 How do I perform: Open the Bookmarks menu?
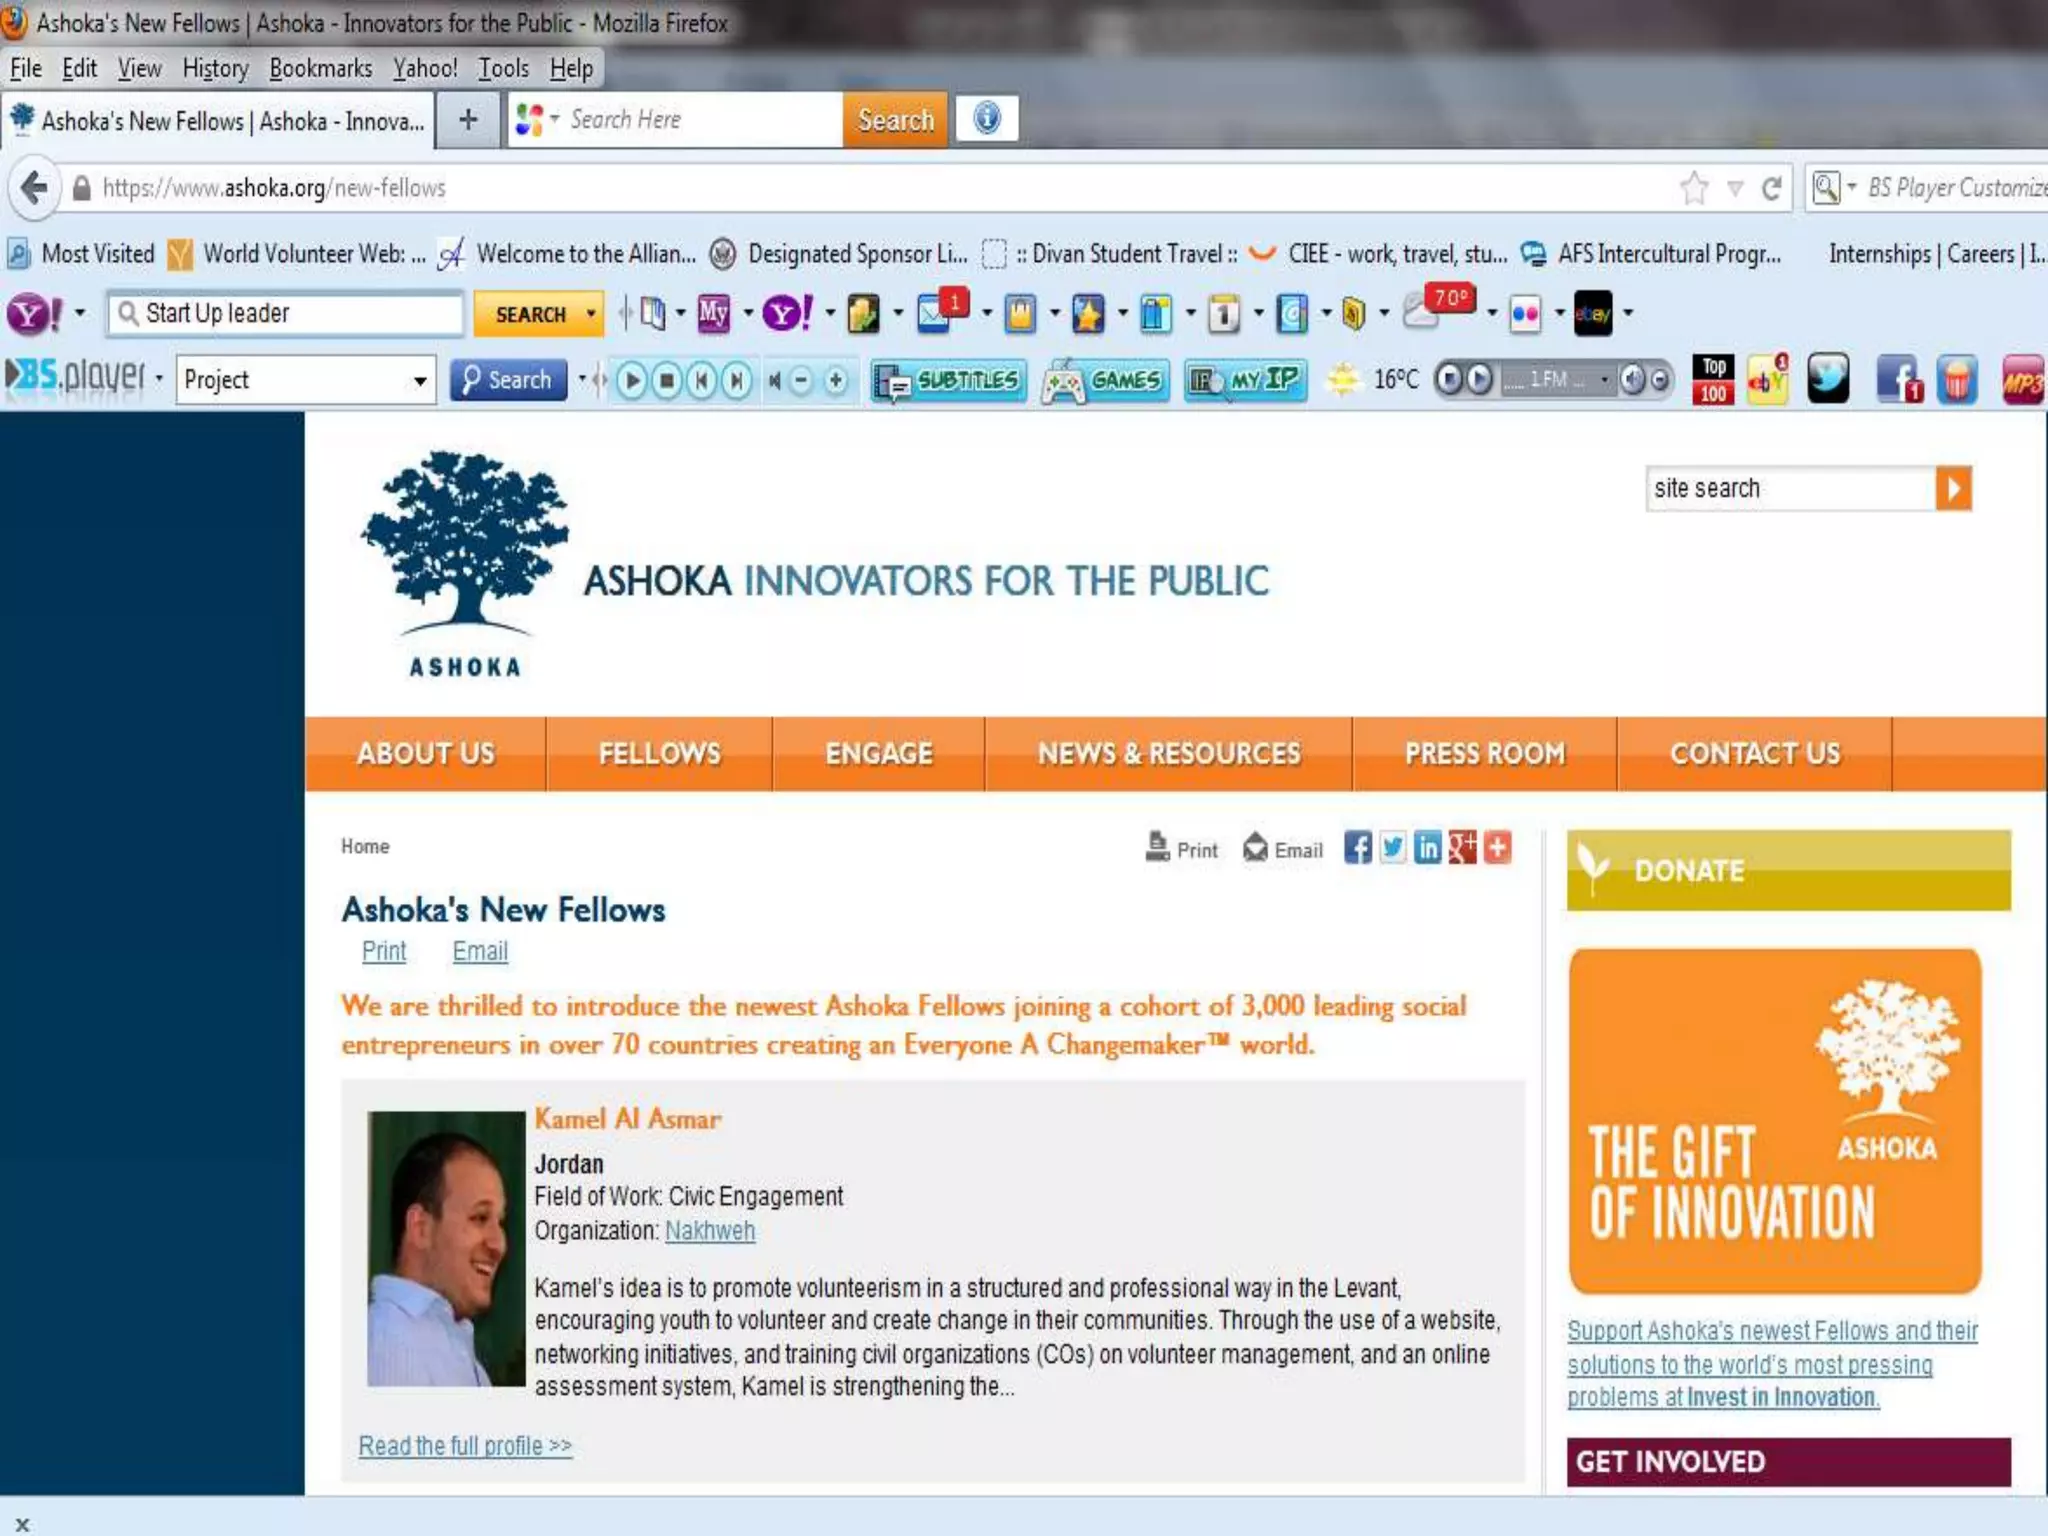pyautogui.click(x=320, y=68)
